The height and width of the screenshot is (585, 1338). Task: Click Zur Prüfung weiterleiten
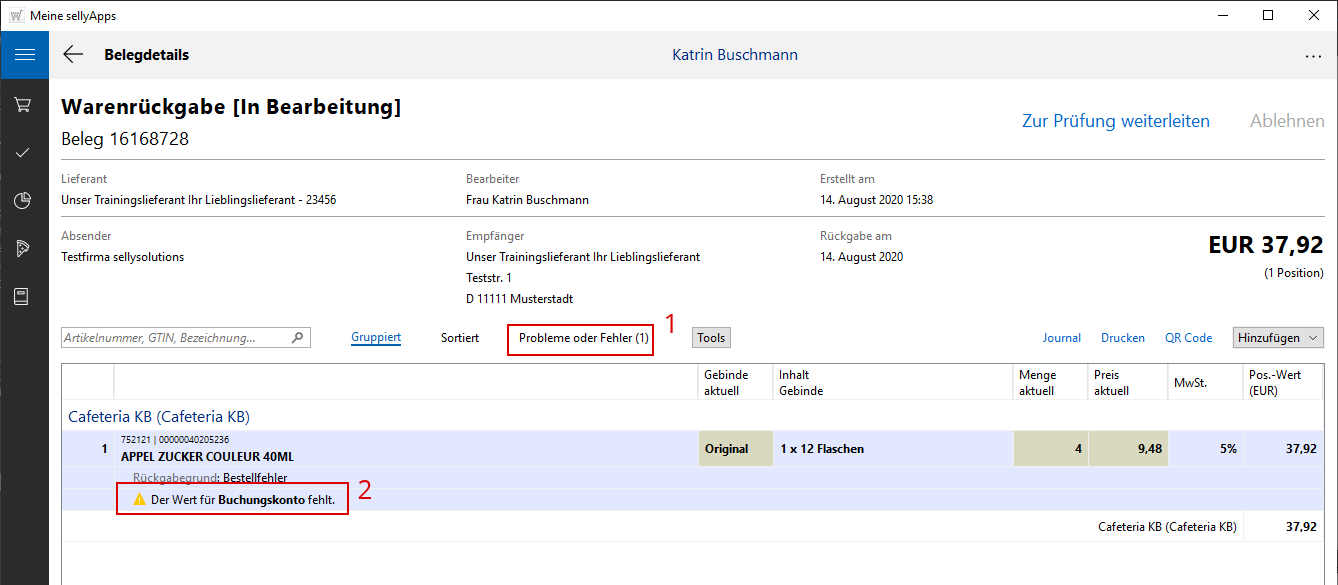tap(1115, 121)
